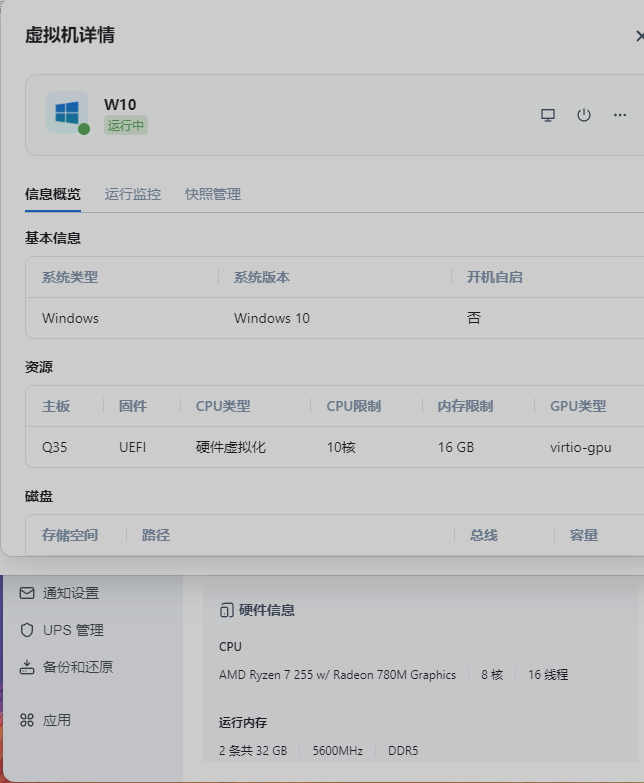Click the 10核 CPU limit value
The width and height of the screenshot is (644, 783).
click(x=341, y=447)
